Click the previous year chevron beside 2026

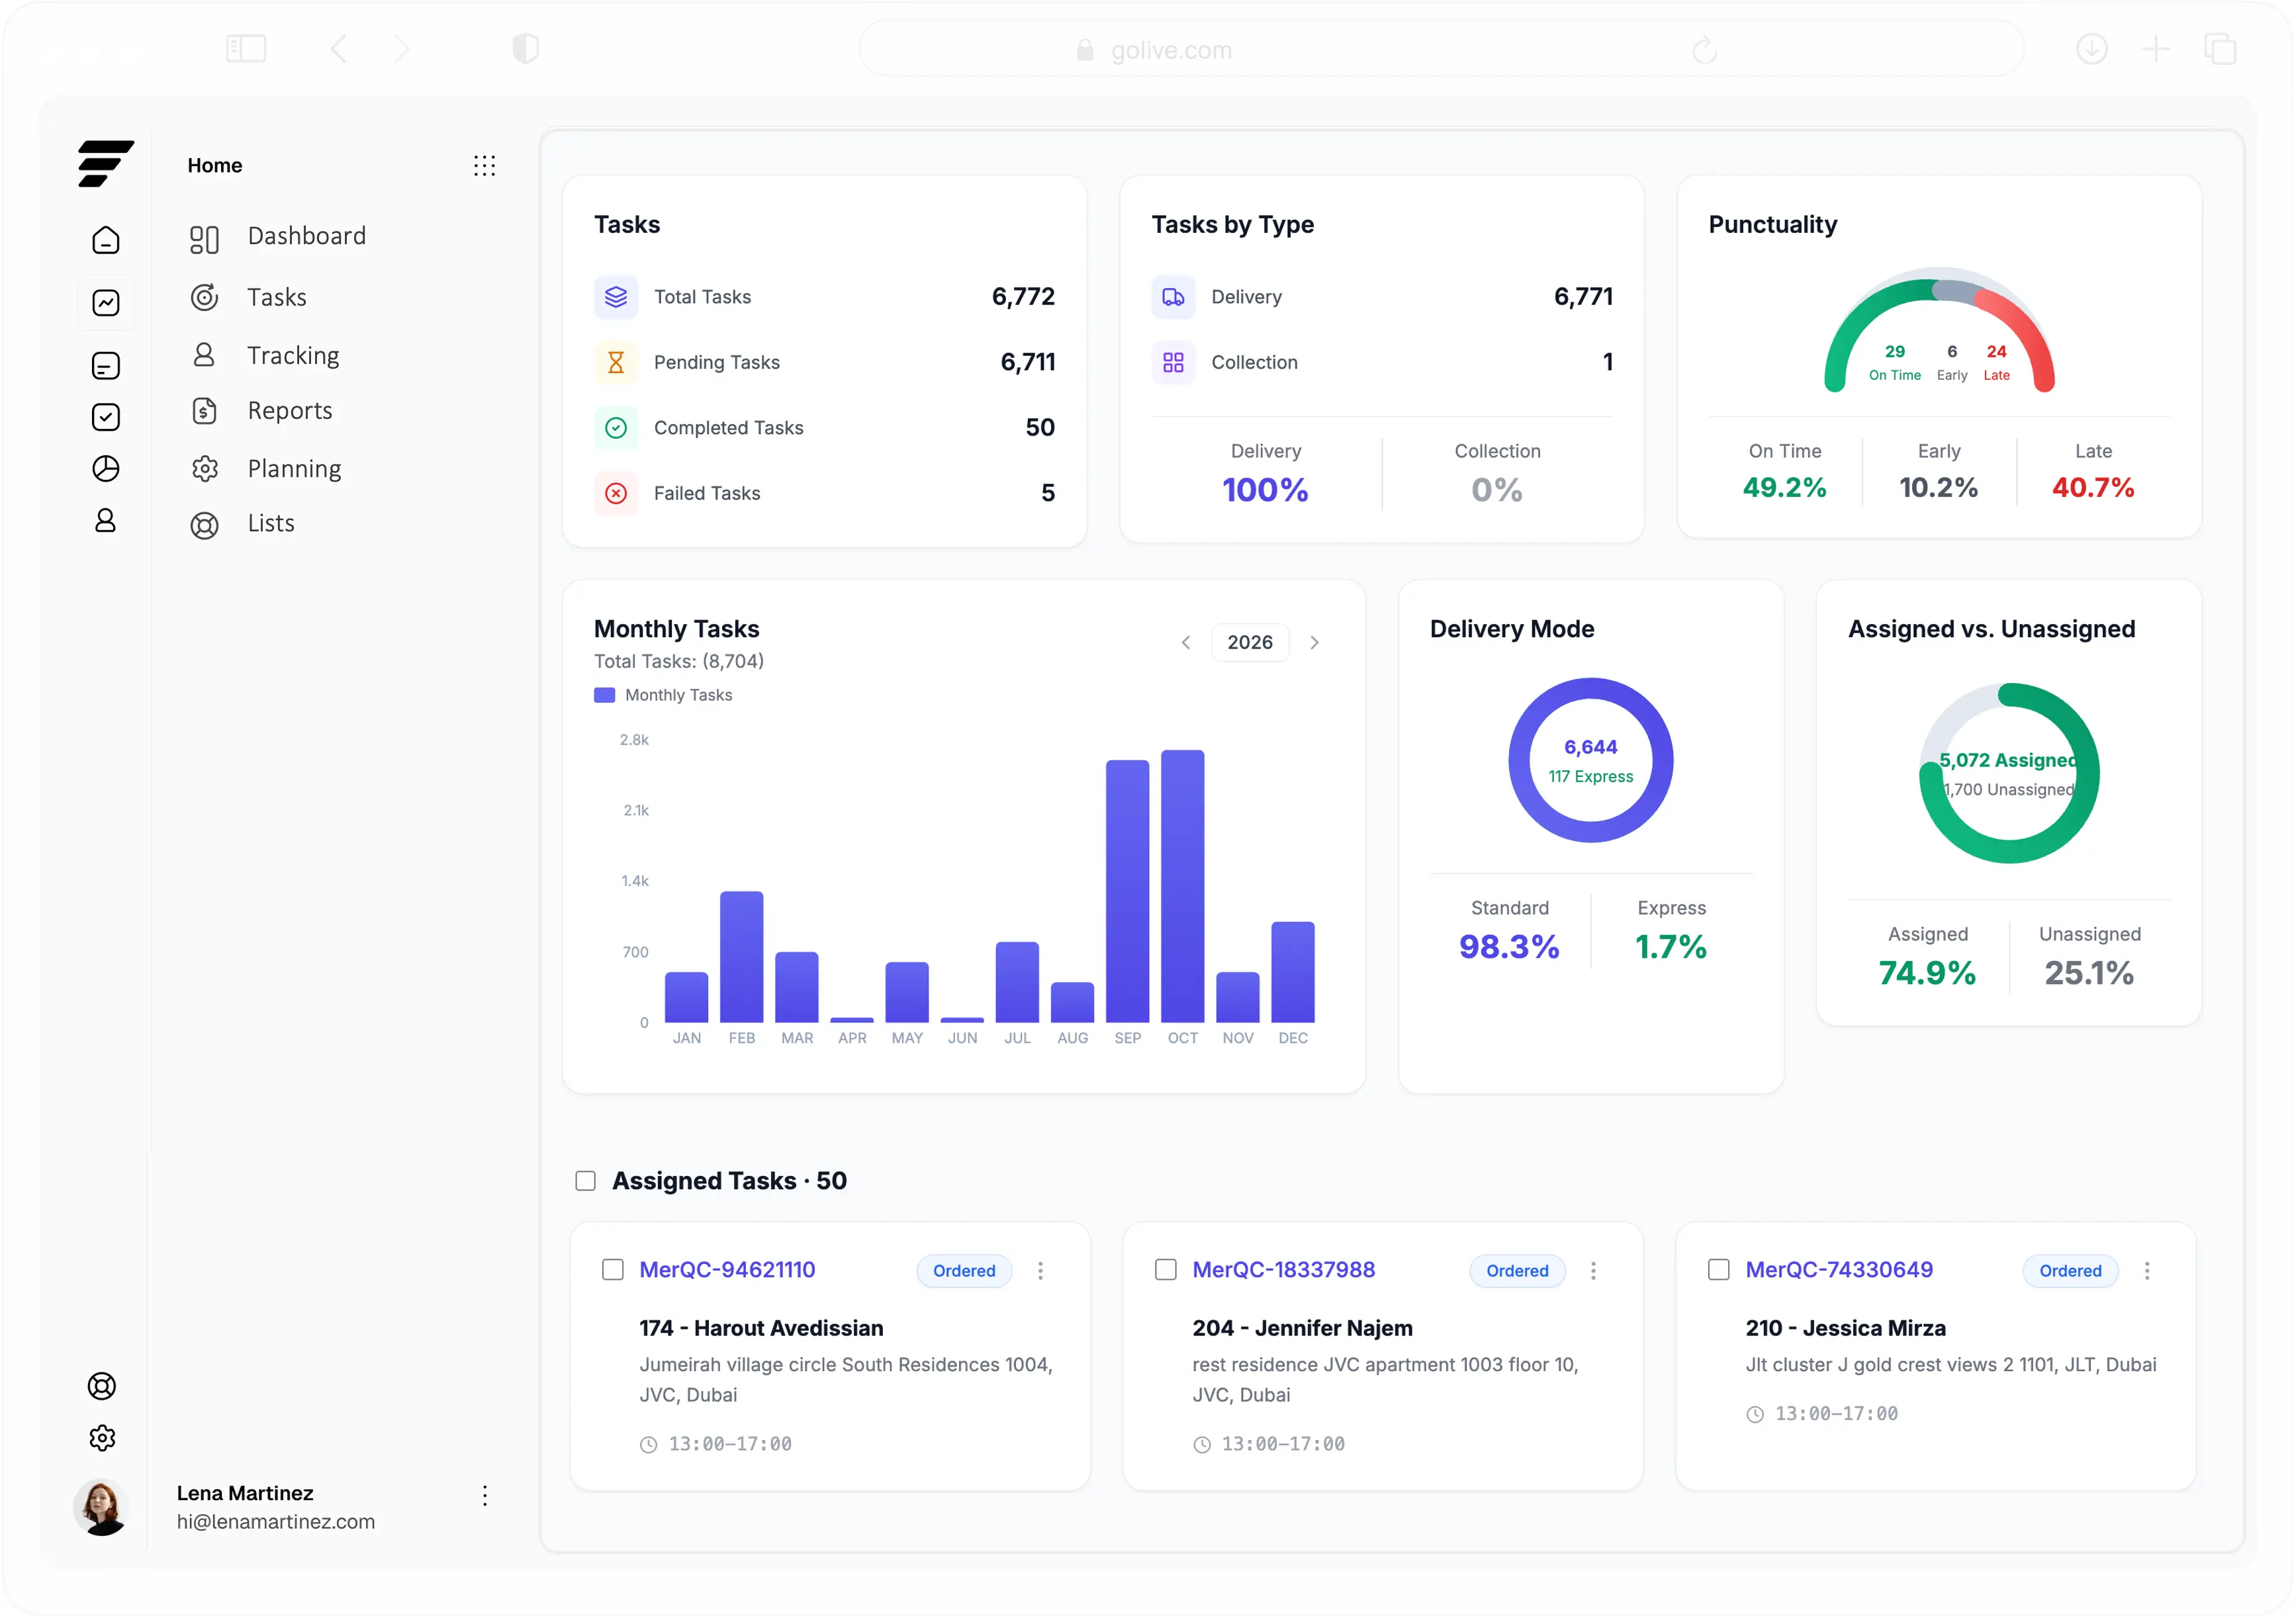click(x=1186, y=642)
